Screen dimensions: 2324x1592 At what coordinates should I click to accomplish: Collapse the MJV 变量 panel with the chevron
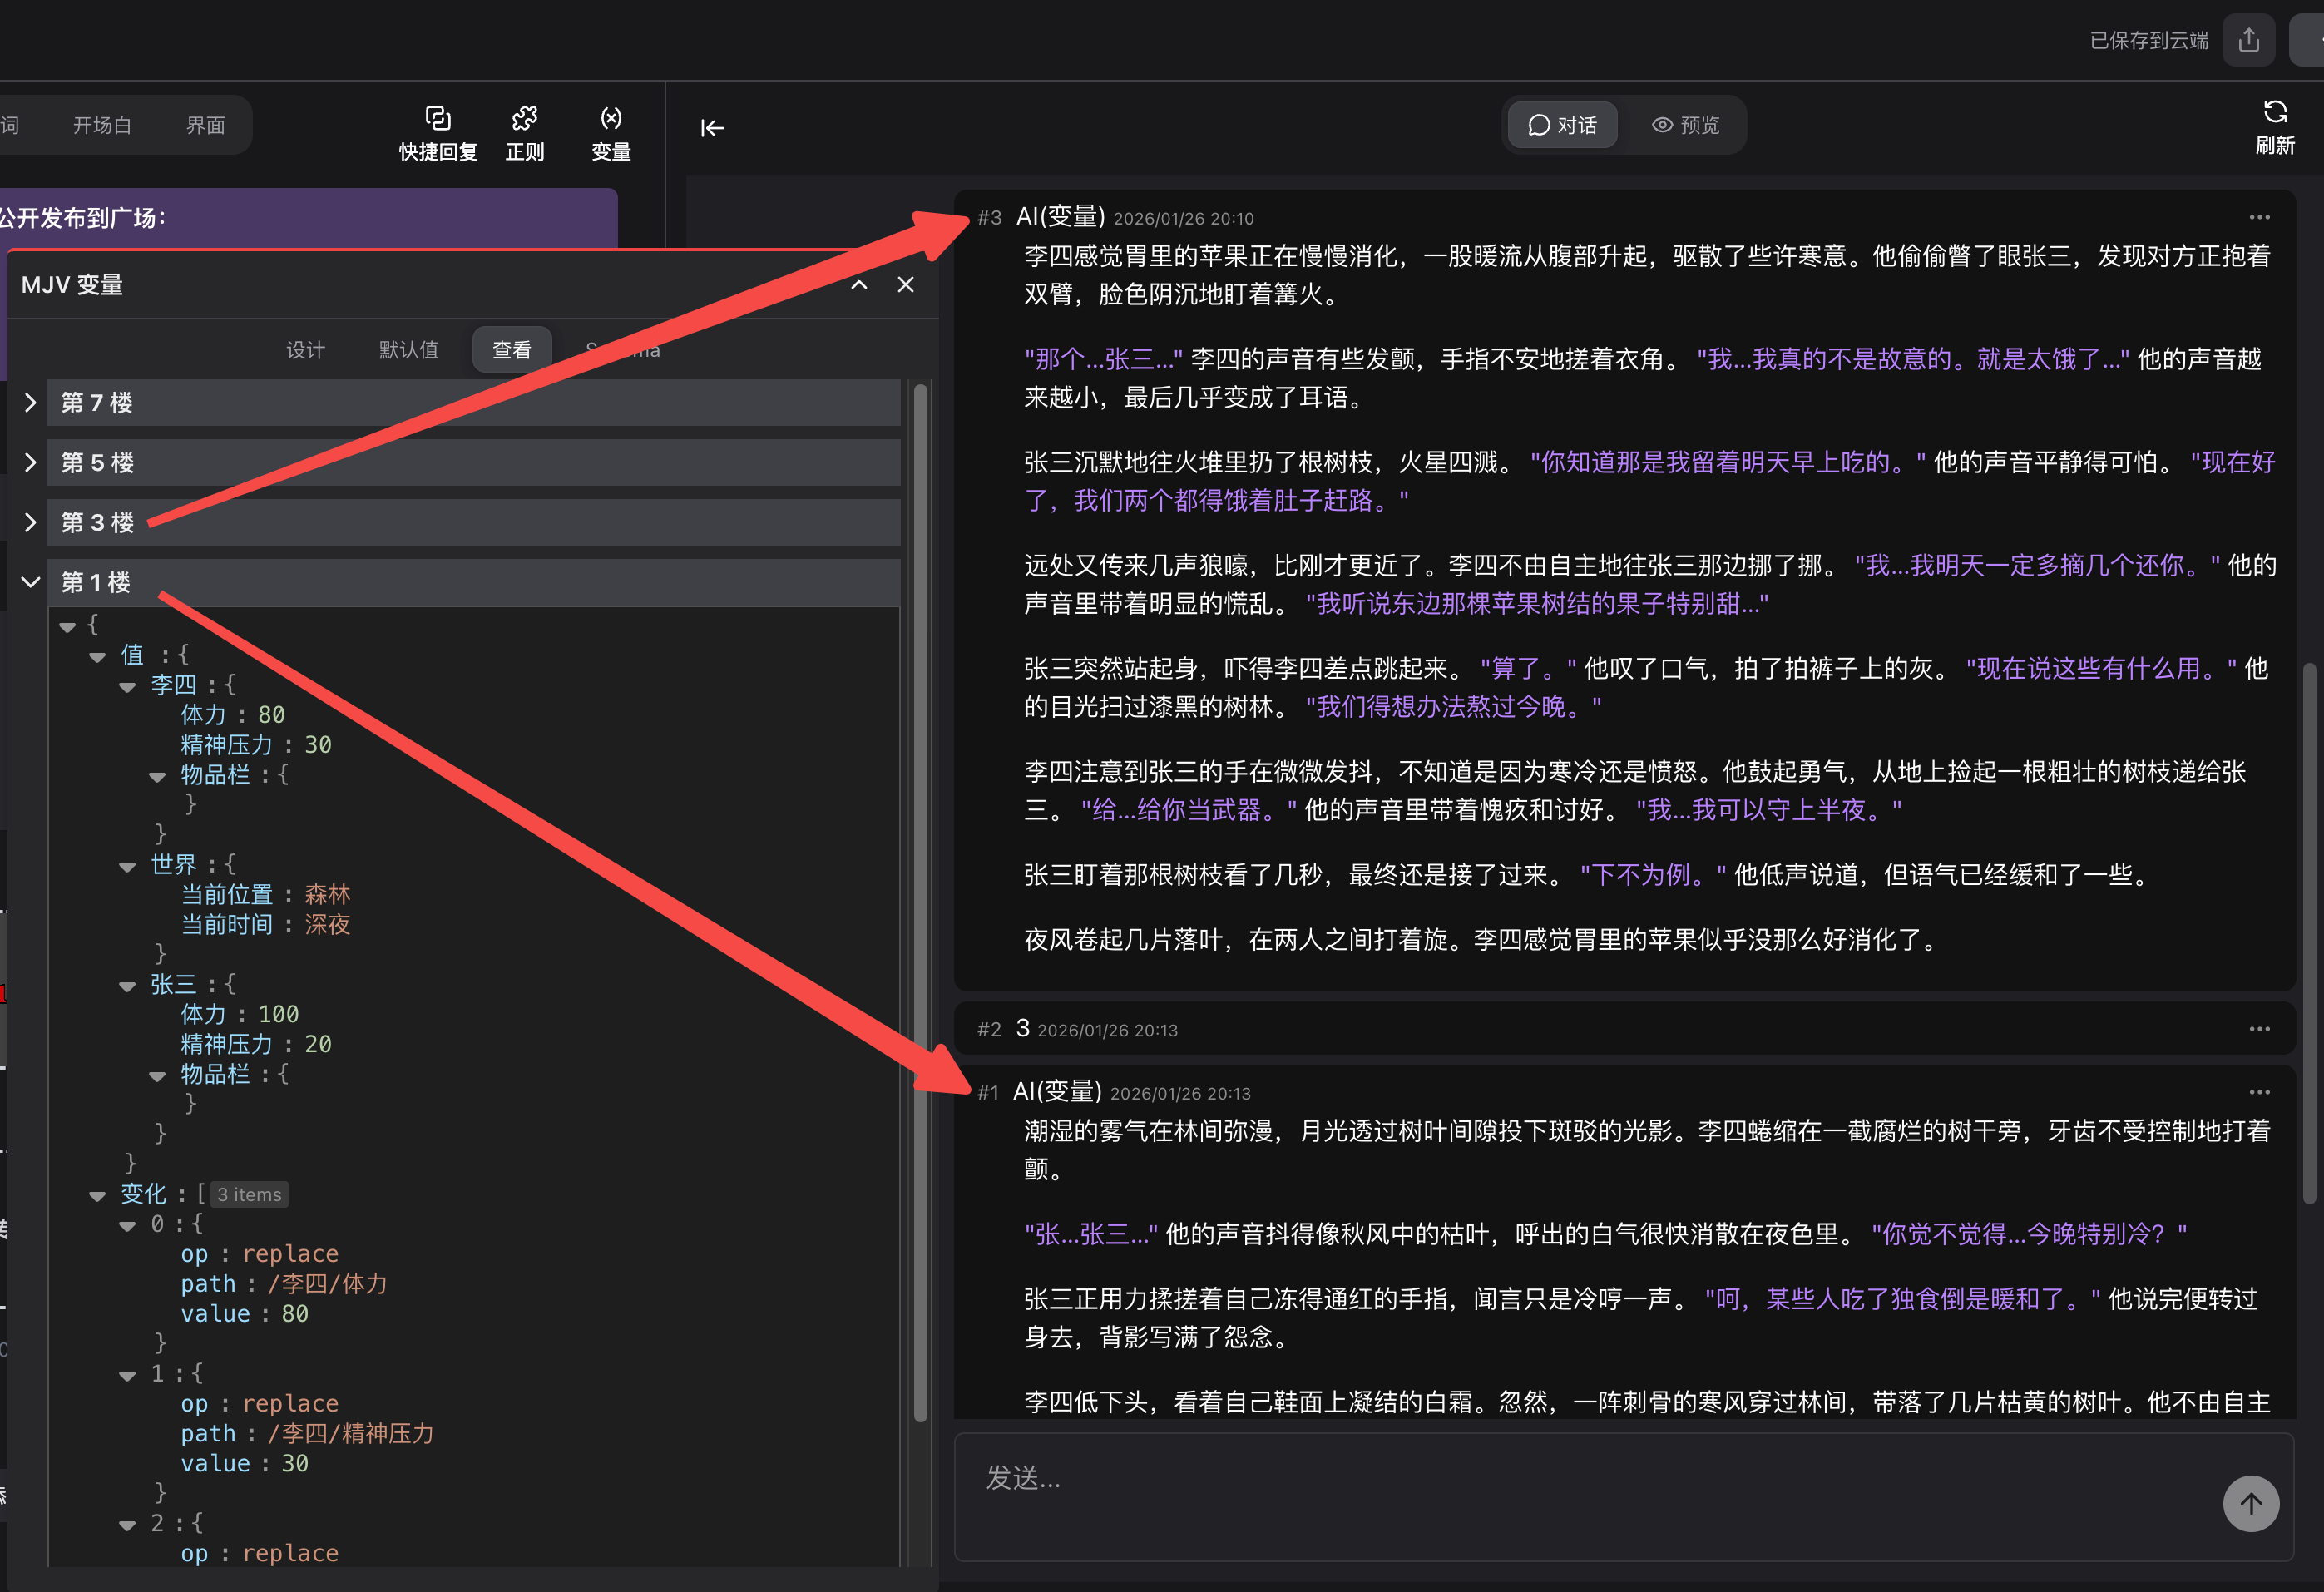tap(859, 285)
